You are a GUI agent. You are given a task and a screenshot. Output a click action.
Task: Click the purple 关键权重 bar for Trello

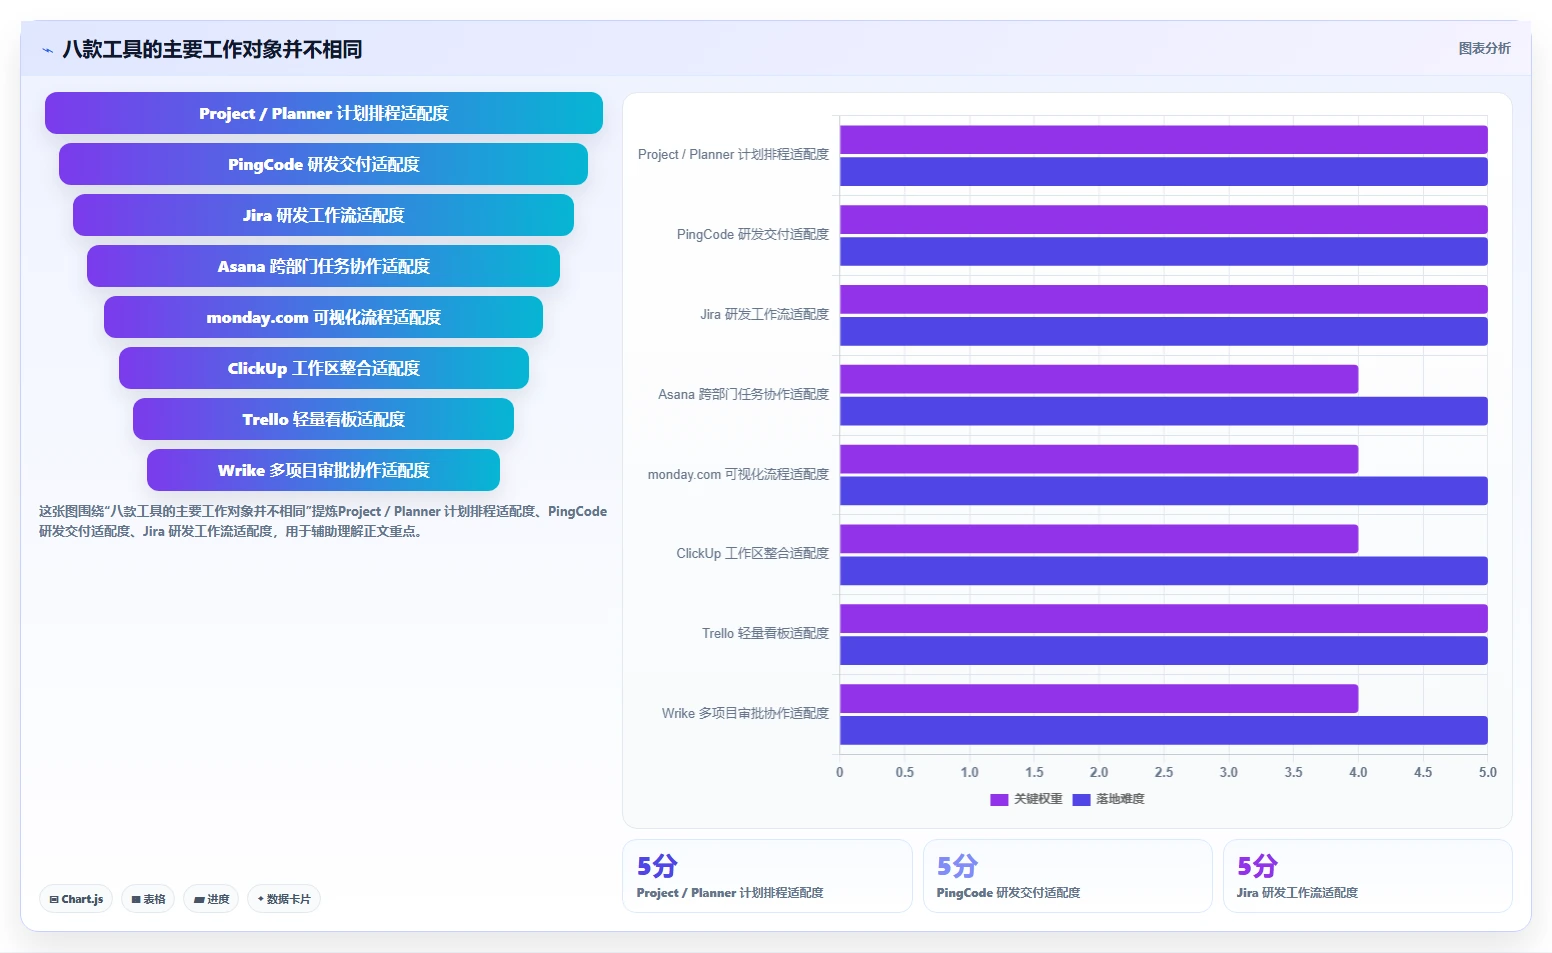(x=1164, y=619)
